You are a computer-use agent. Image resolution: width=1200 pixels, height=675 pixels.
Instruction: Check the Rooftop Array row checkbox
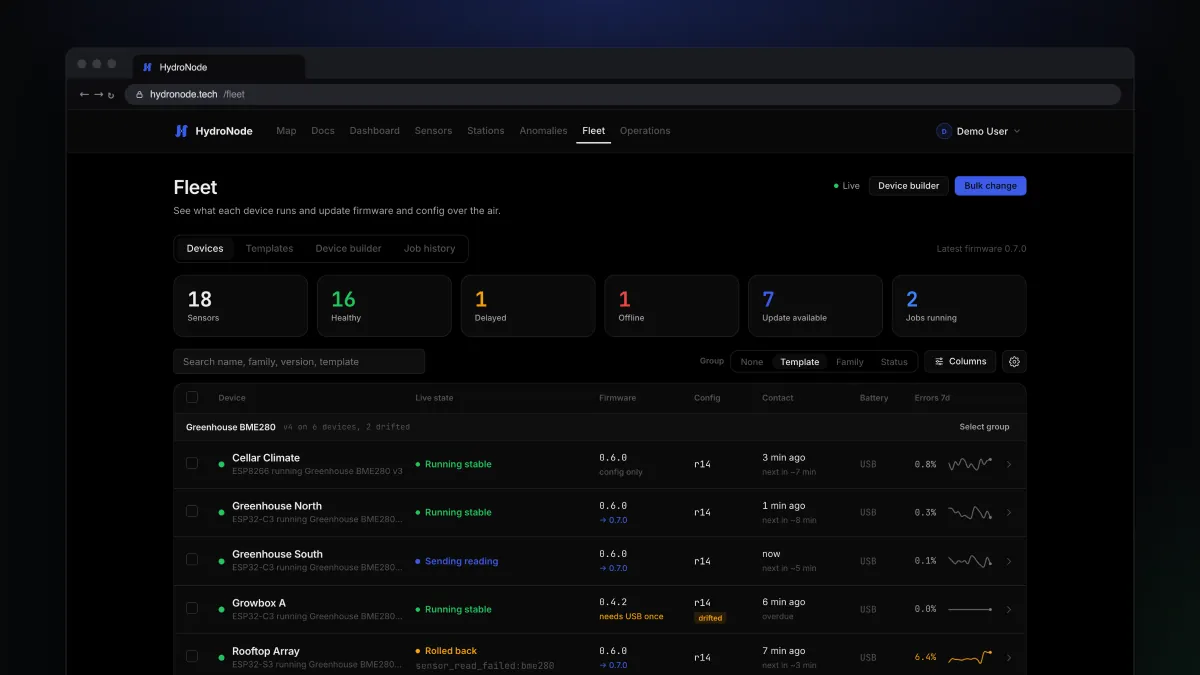[192, 656]
